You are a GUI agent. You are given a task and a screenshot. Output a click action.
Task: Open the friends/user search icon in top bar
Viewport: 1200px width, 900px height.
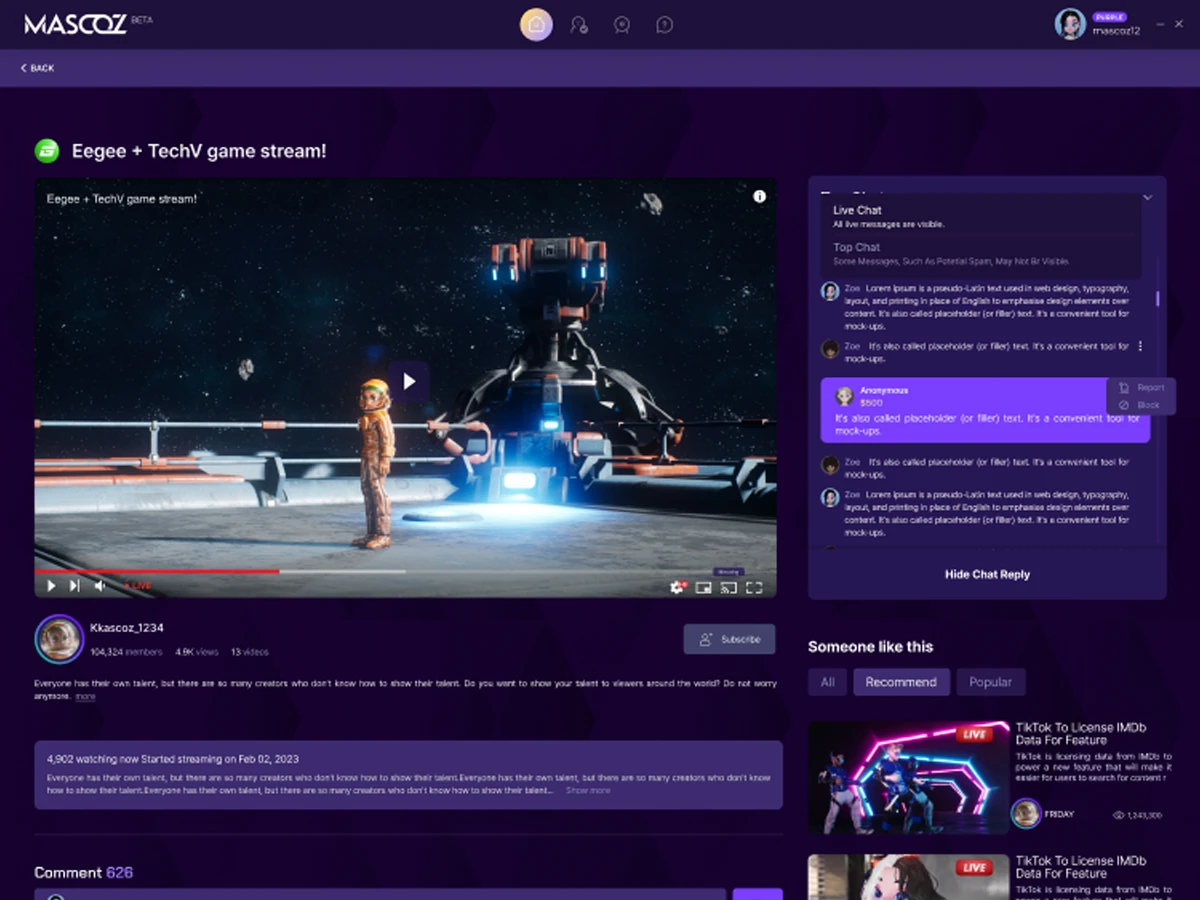579,24
